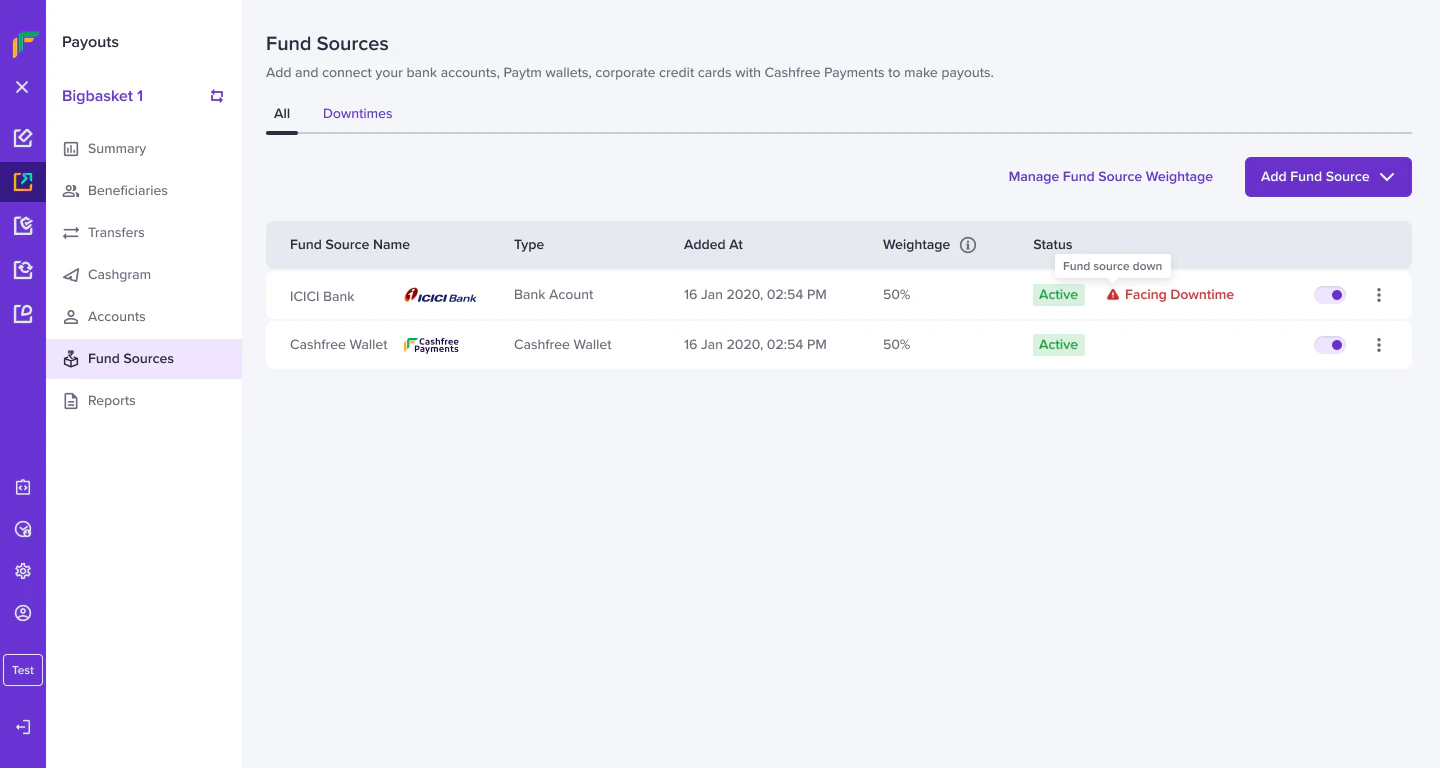
Task: Click the Type column header
Action: point(529,245)
